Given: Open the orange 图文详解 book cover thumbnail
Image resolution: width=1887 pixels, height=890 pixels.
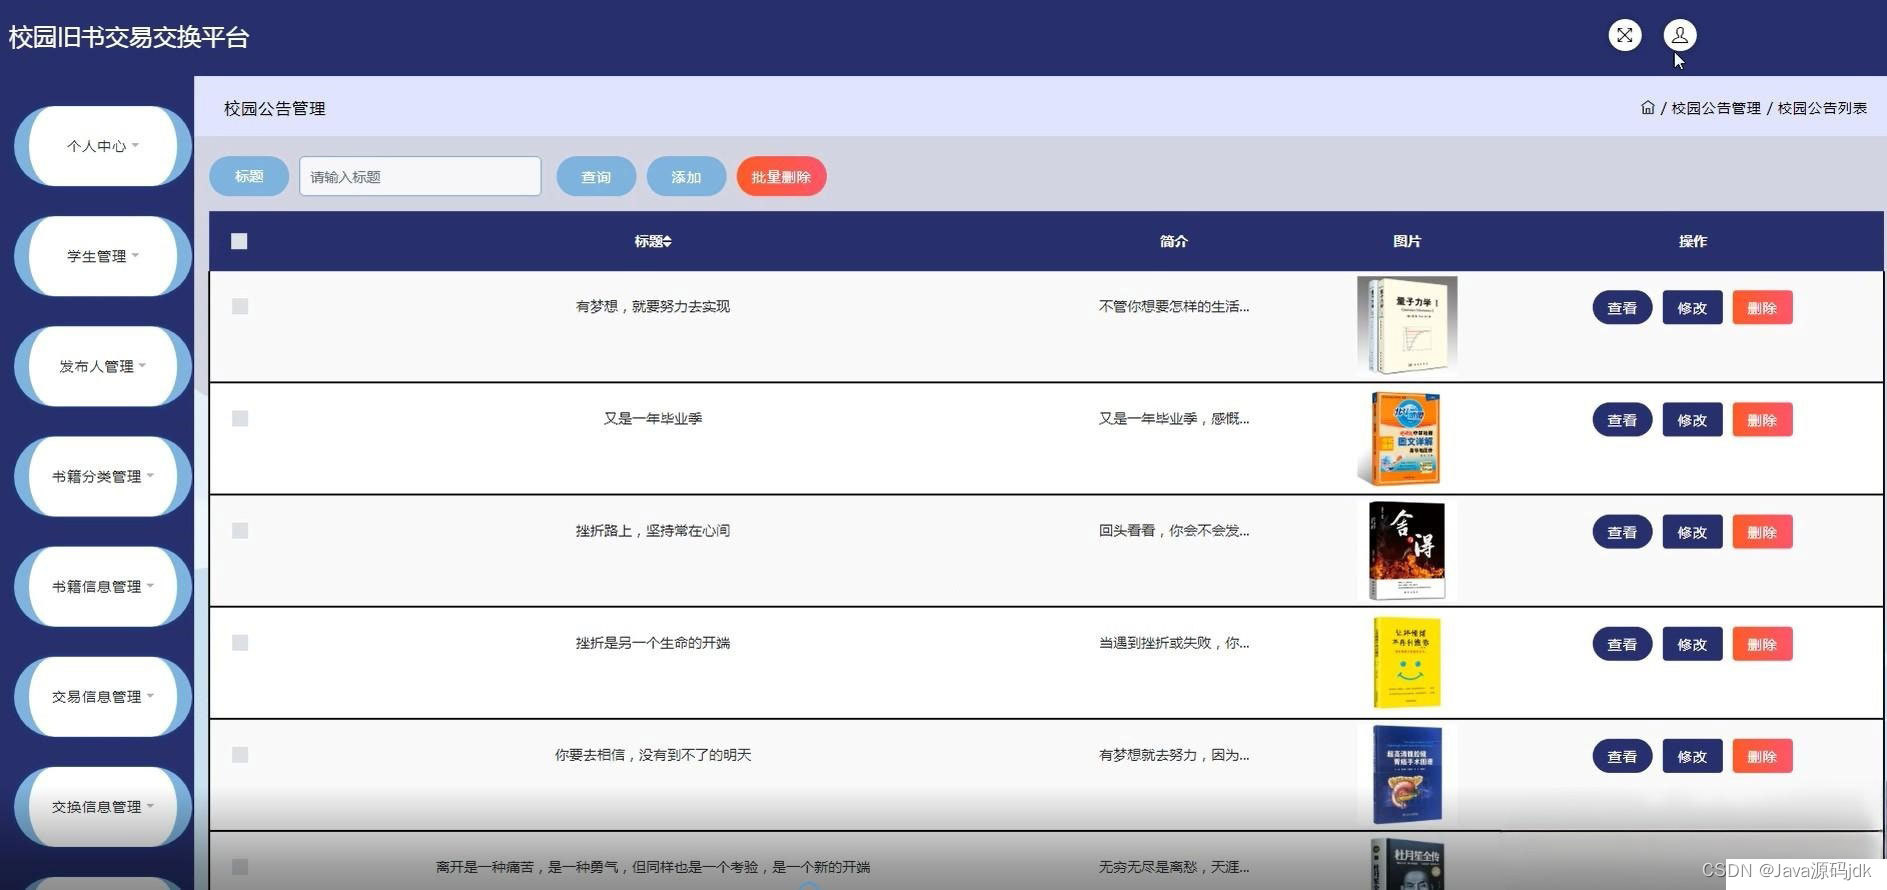Looking at the screenshot, I should (x=1407, y=438).
